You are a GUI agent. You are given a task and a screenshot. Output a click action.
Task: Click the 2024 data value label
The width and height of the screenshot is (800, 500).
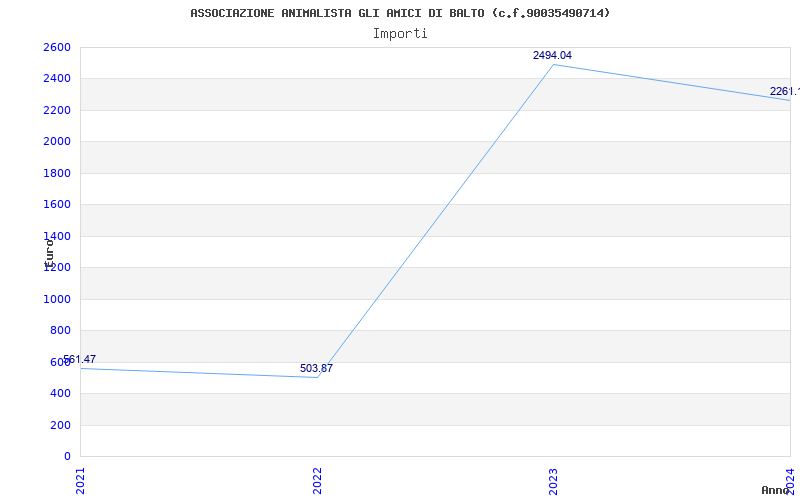[x=785, y=92]
